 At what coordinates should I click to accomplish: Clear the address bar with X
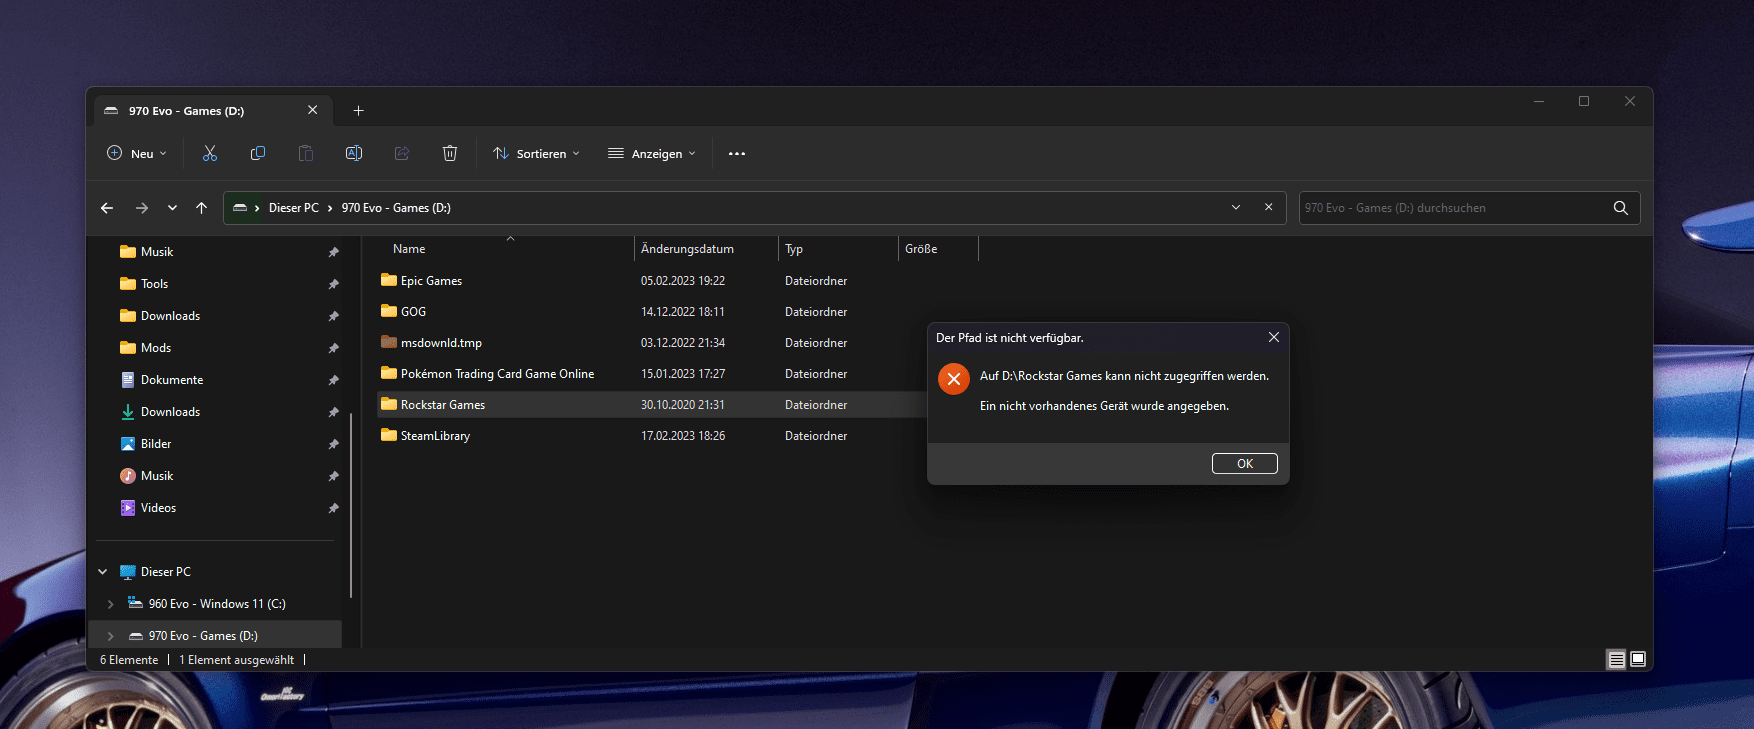click(1268, 207)
